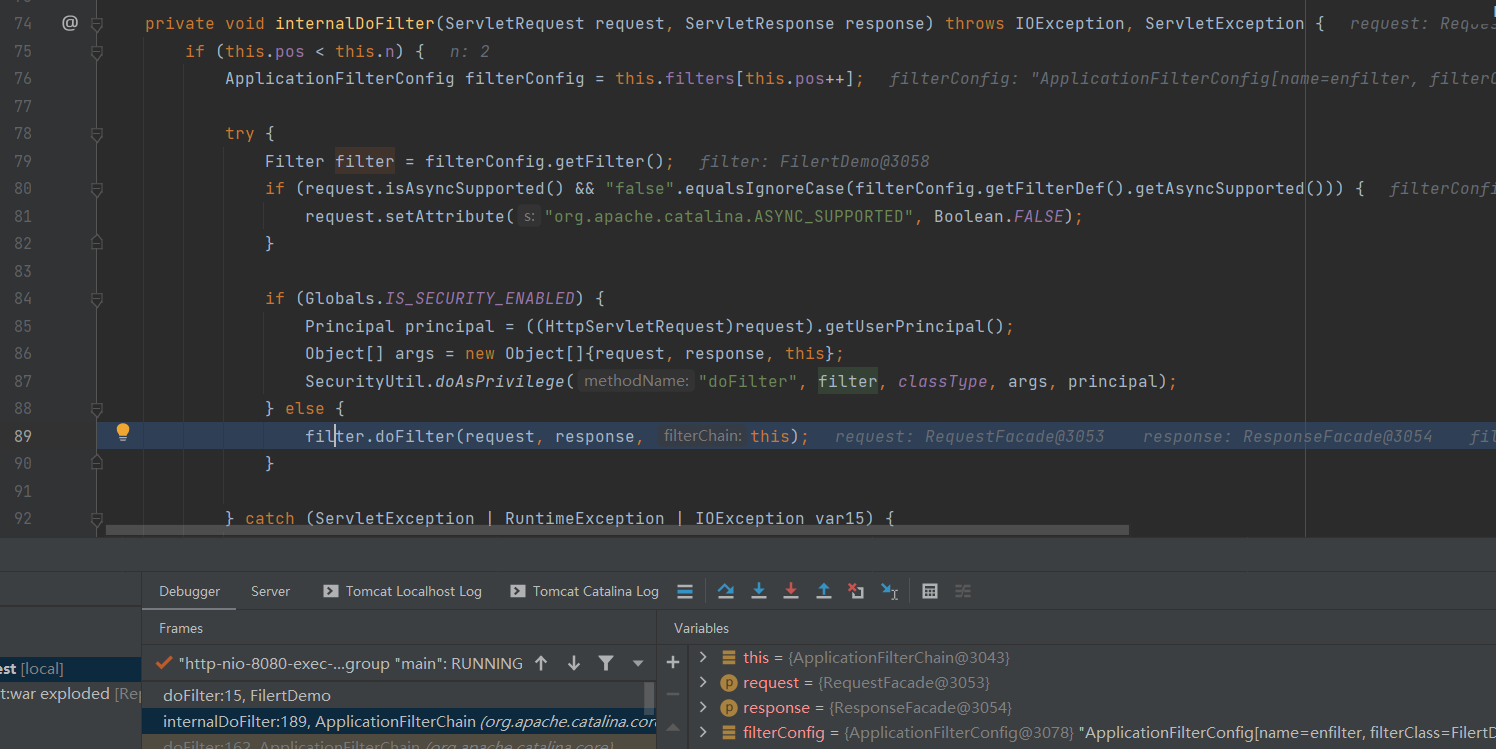Click the '{ApplicationFilterChain@3043}' value in Variables

pos(899,657)
